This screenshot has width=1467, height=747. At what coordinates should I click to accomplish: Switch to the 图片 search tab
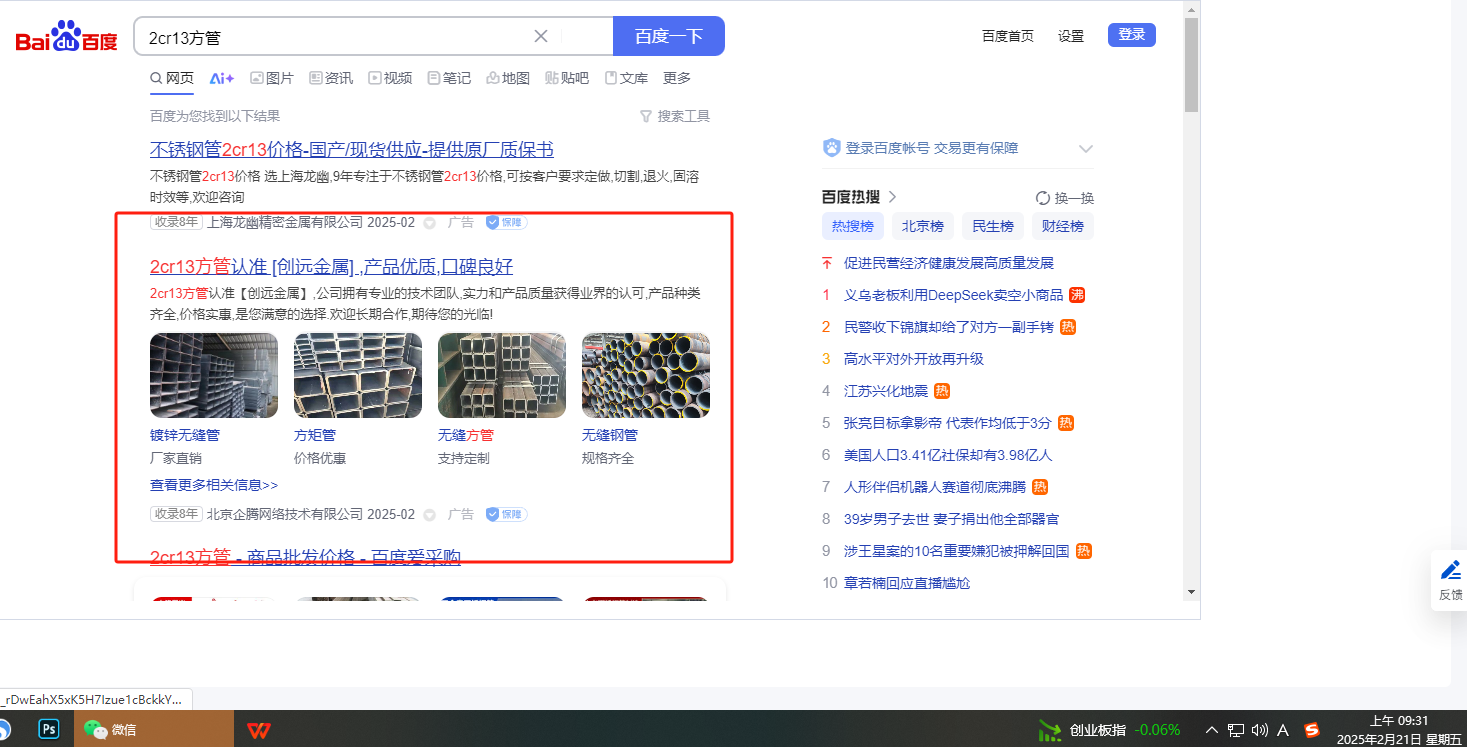[x=271, y=78]
